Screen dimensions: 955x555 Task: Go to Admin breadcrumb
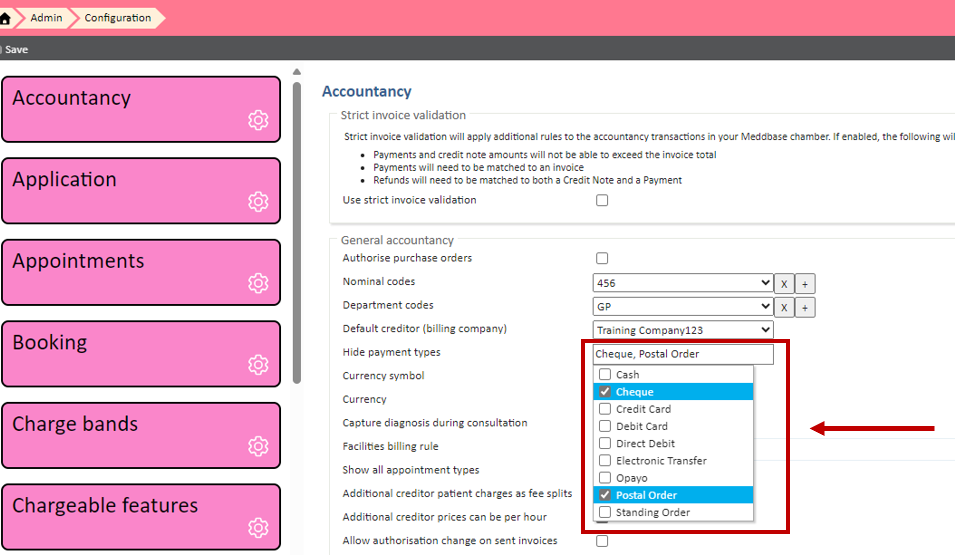click(x=46, y=18)
